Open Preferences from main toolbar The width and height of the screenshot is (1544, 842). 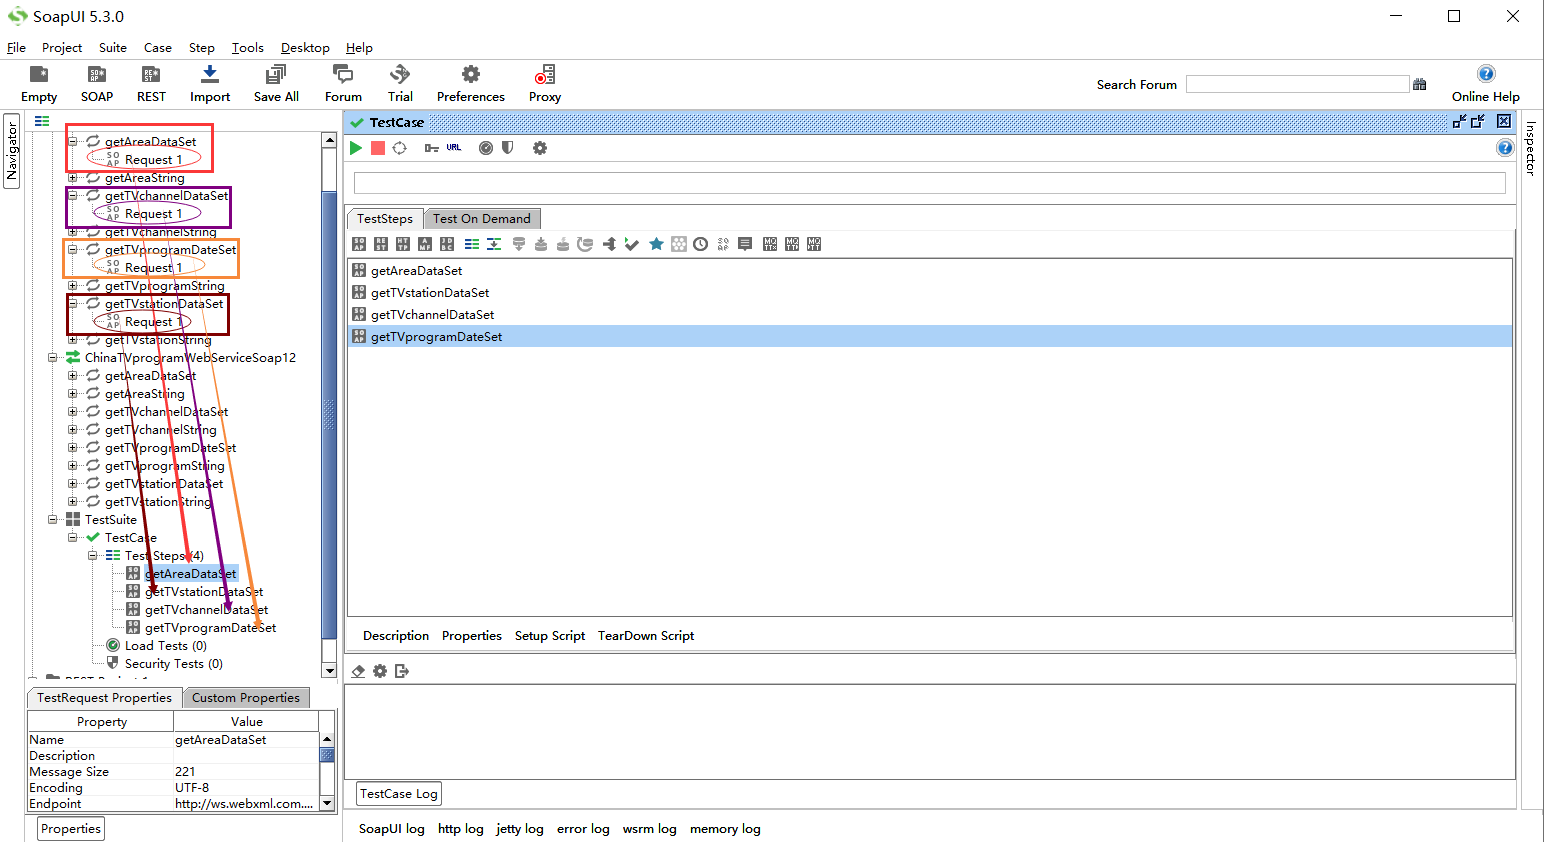pyautogui.click(x=470, y=84)
